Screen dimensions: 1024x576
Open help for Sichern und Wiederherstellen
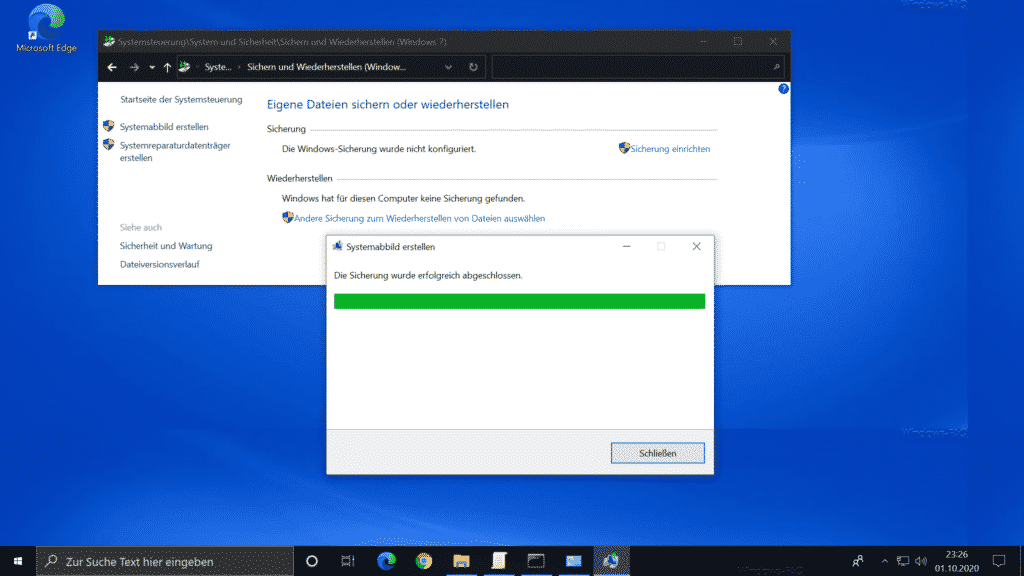[x=783, y=89]
